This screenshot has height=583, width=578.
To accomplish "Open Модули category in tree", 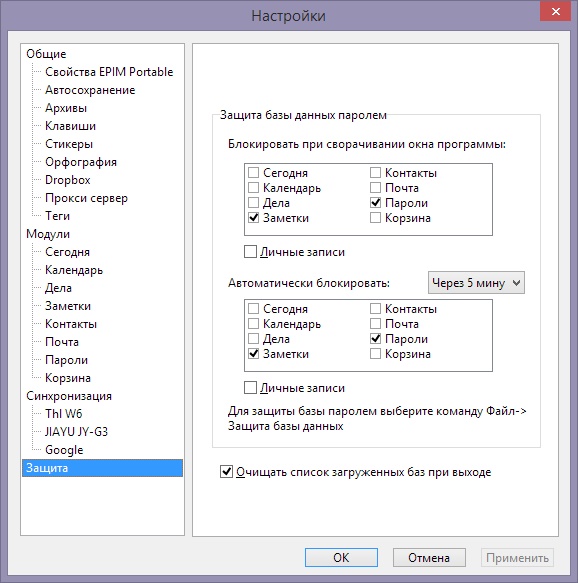I will [48, 234].
